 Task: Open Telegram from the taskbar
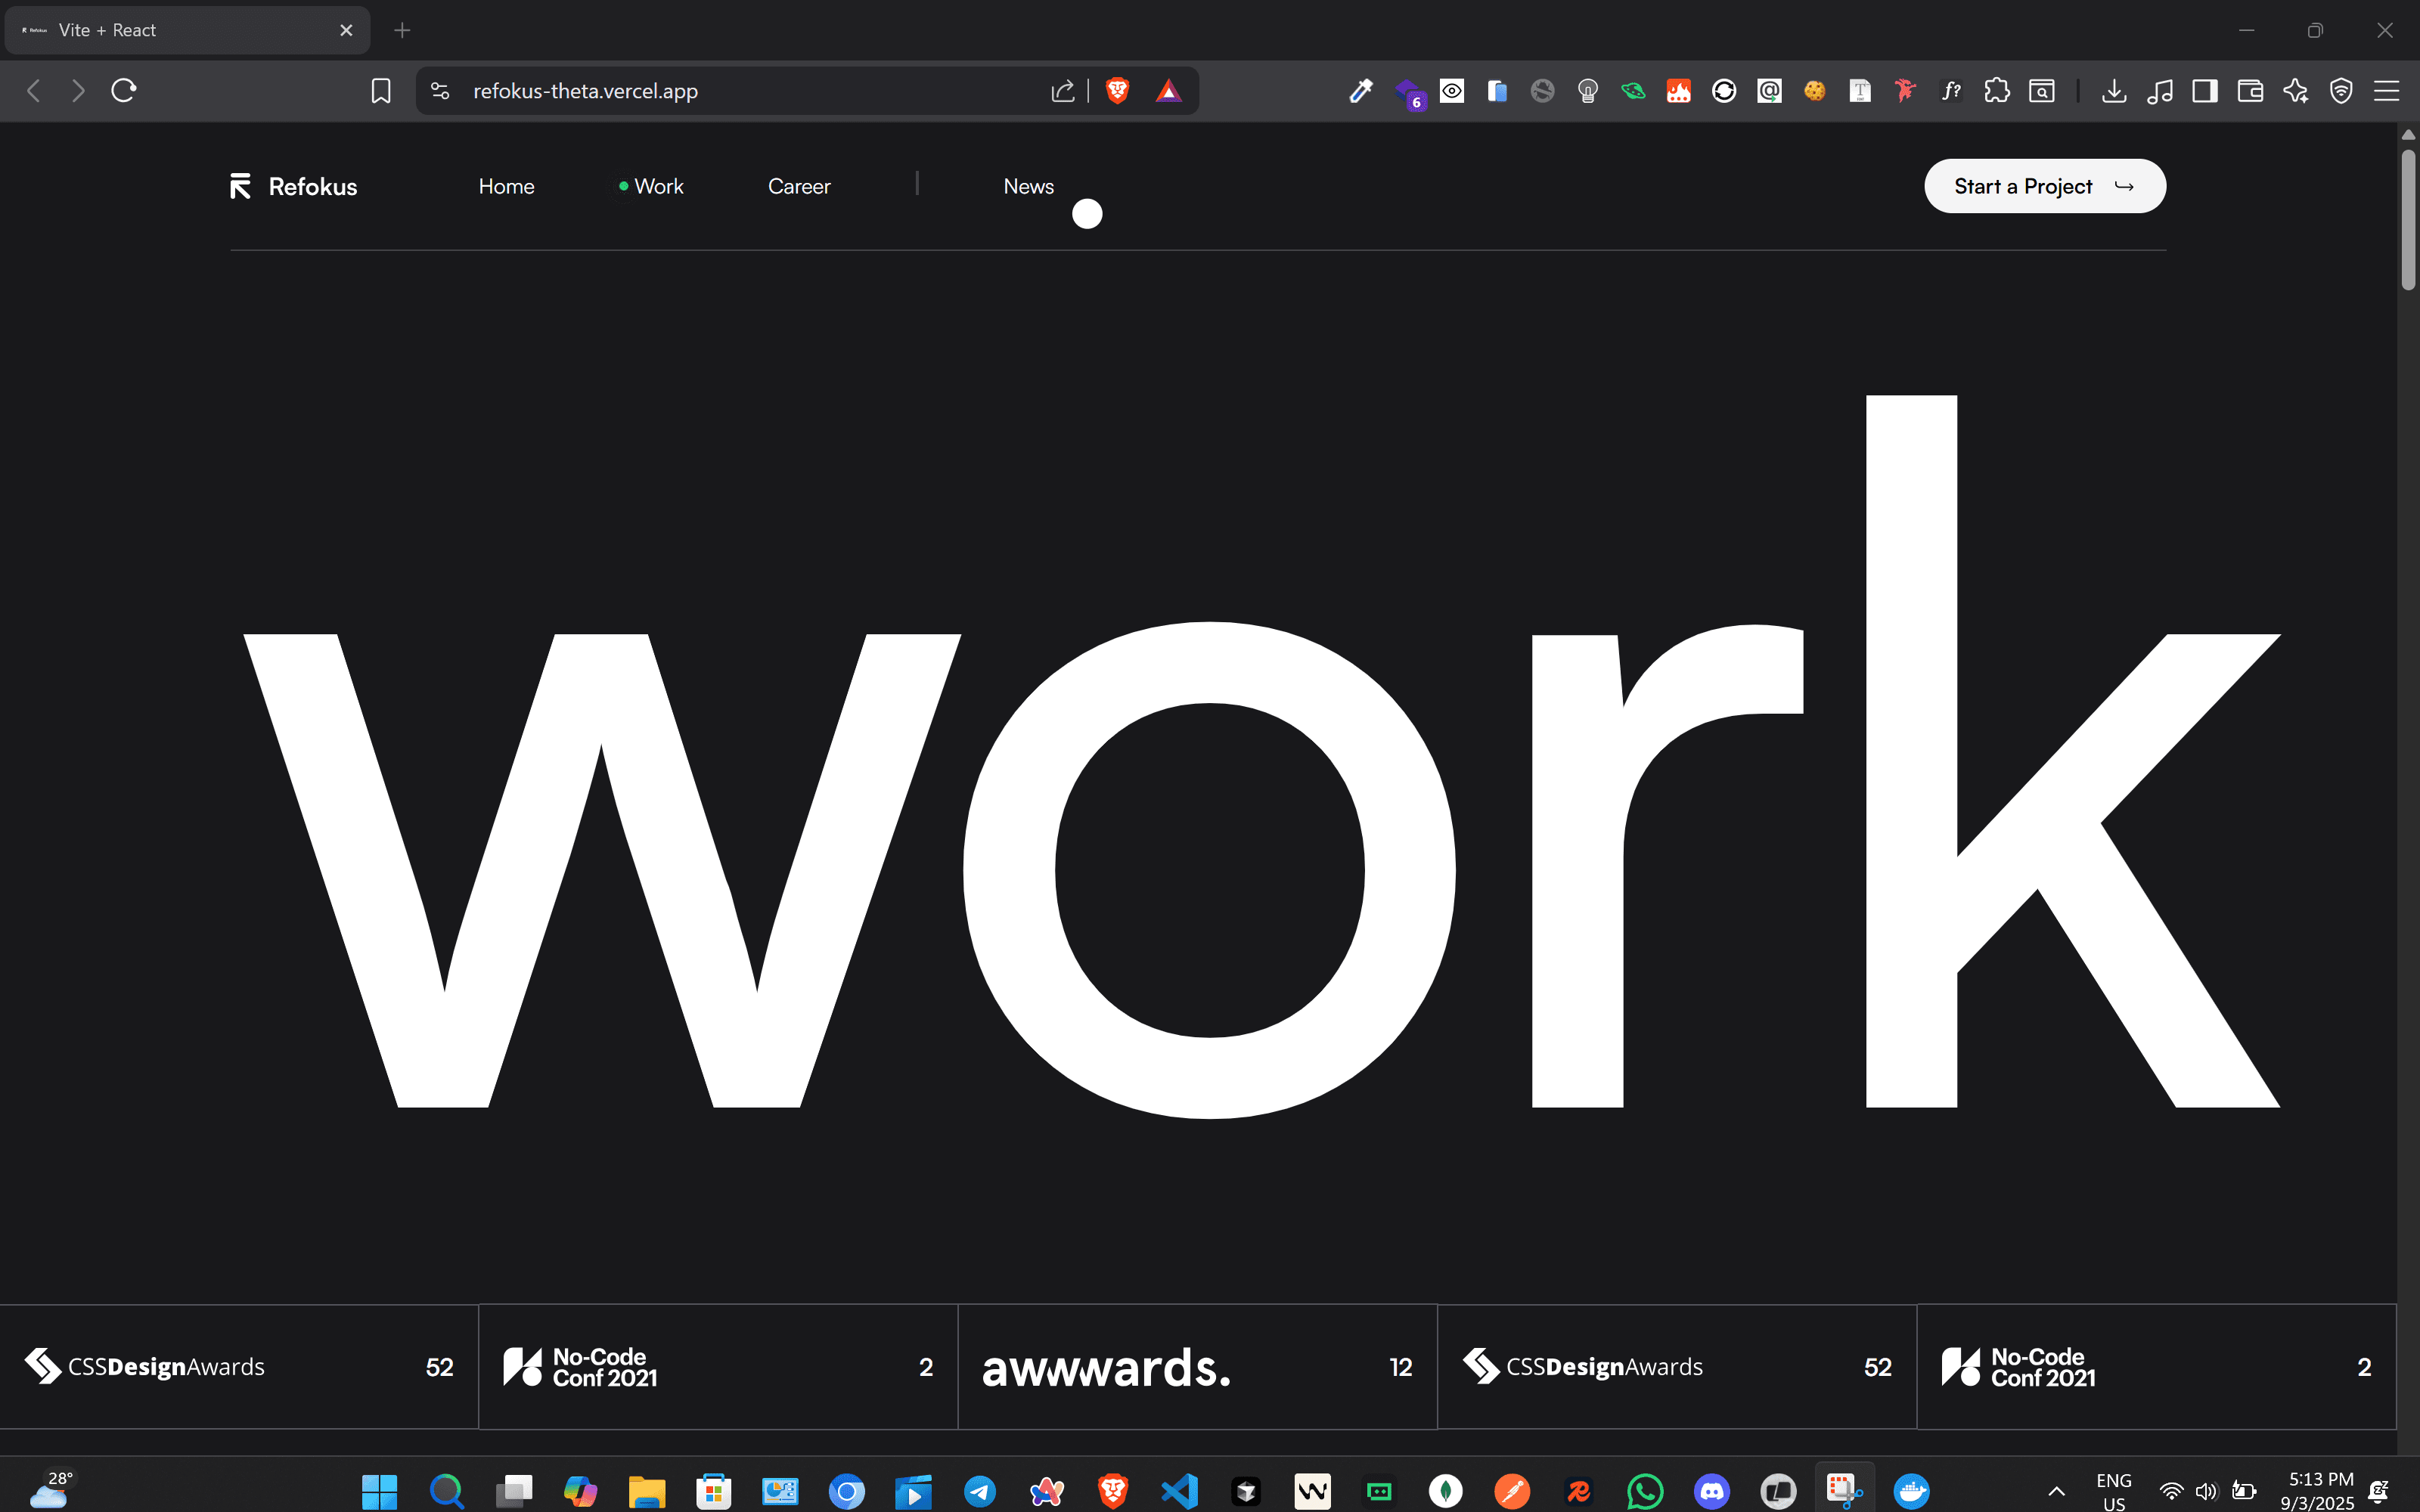pos(980,1491)
